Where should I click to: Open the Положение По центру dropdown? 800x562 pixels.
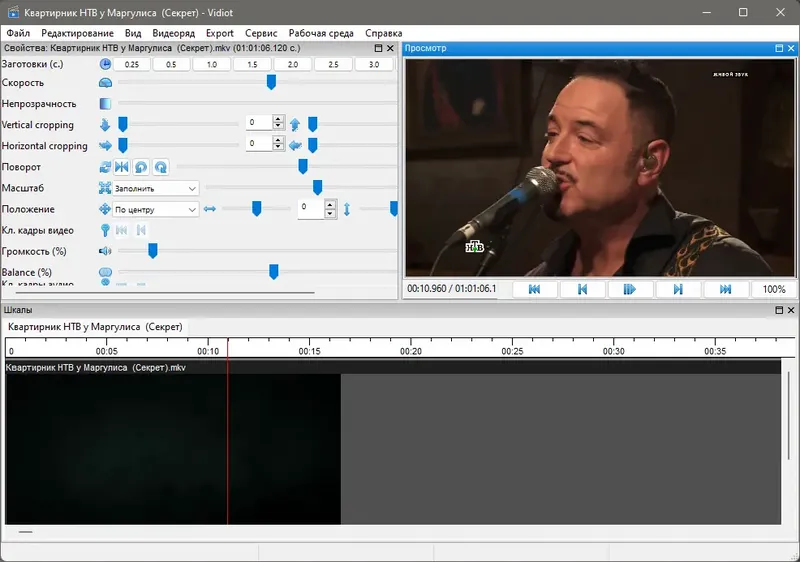click(x=155, y=210)
